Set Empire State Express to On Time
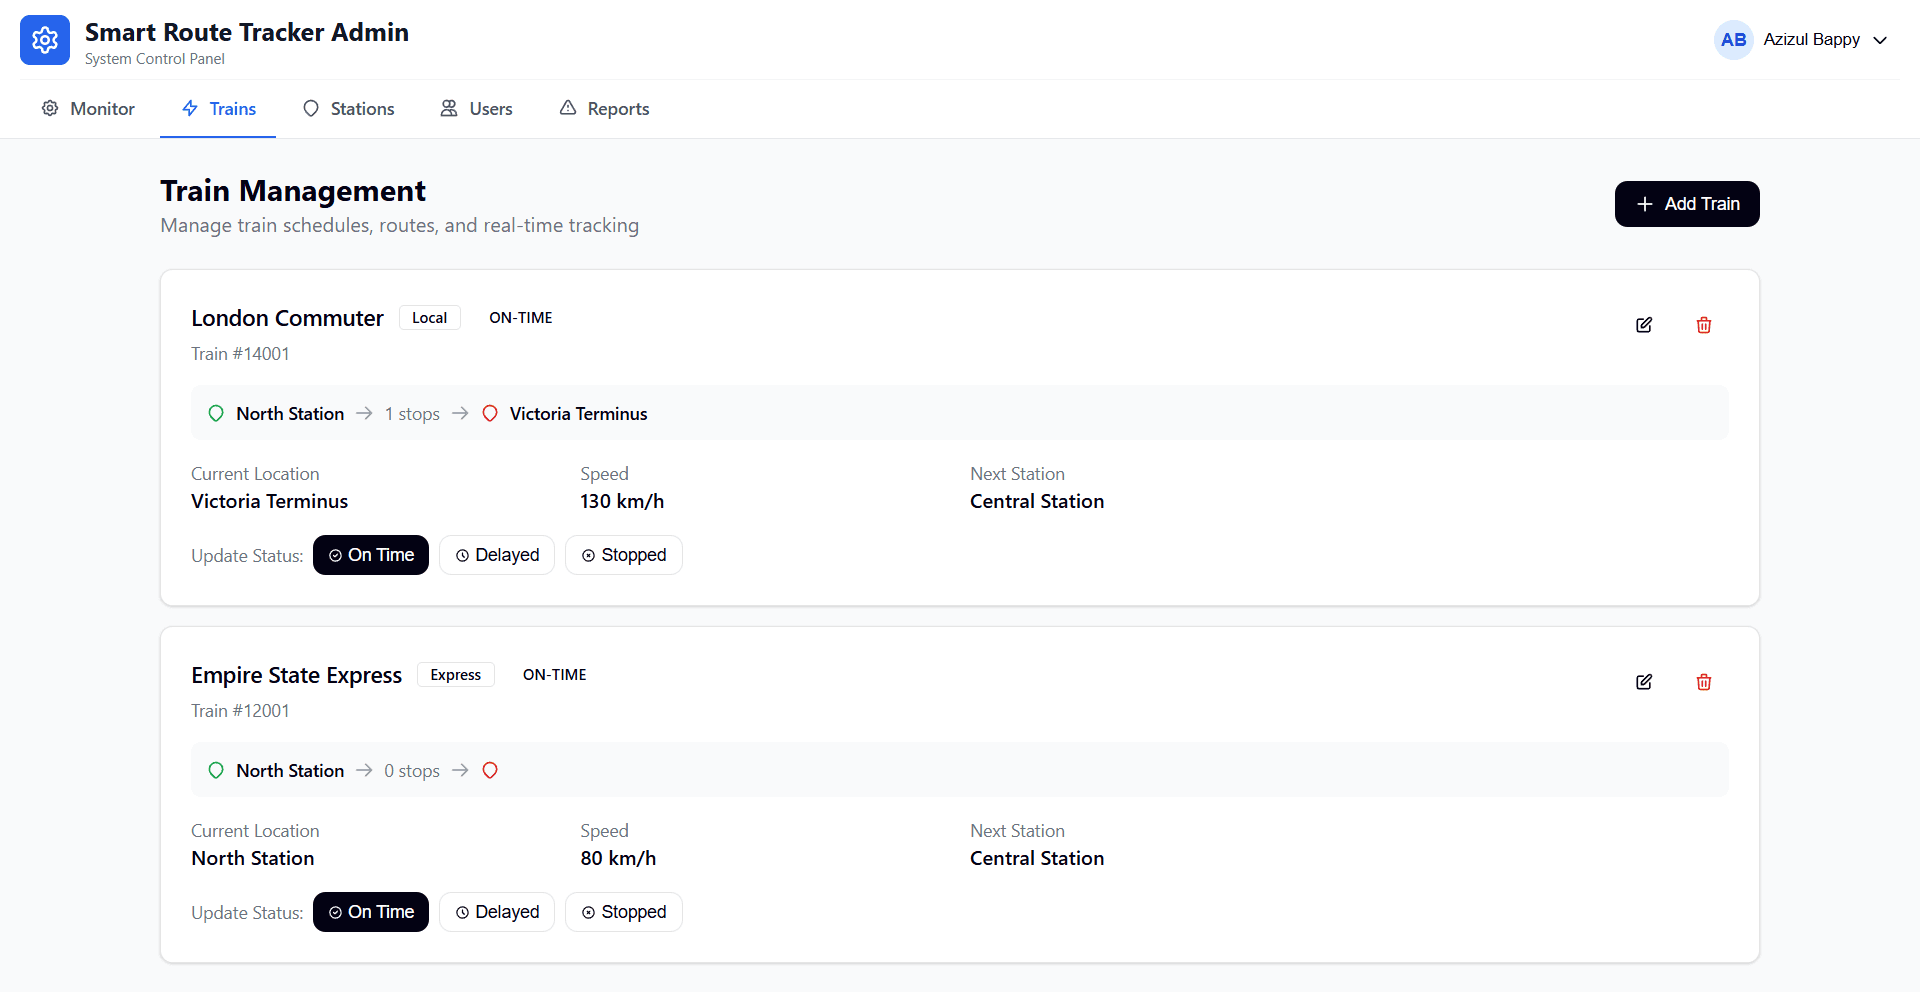The height and width of the screenshot is (993, 1920). (x=371, y=912)
